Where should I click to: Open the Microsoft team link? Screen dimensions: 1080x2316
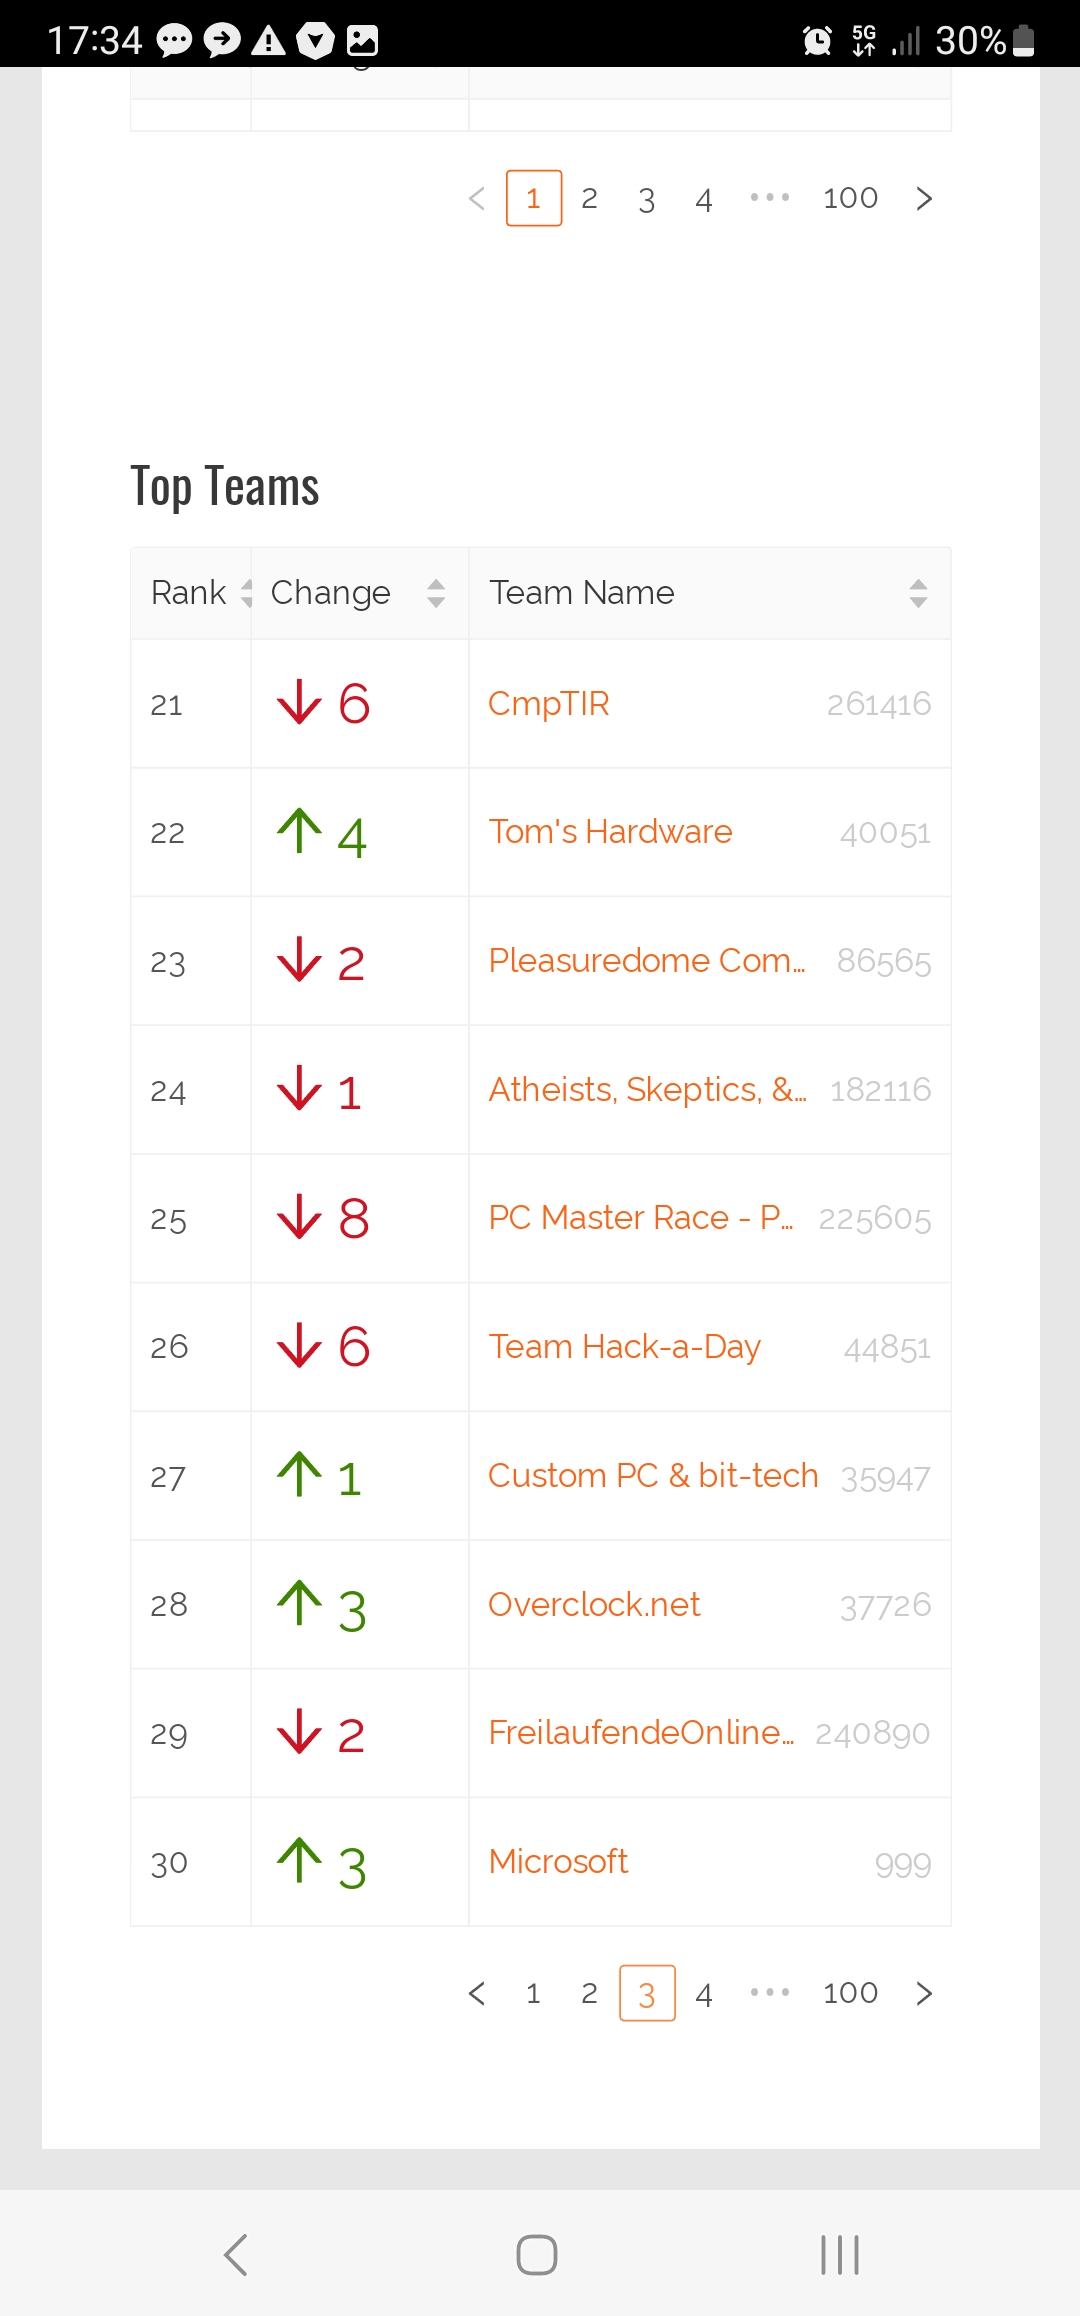coord(558,1861)
